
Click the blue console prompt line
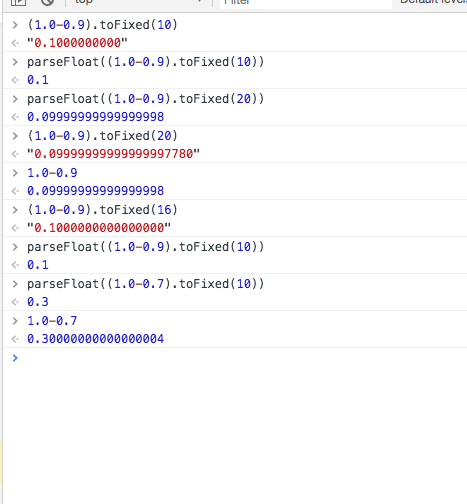pyautogui.click(x=235, y=358)
